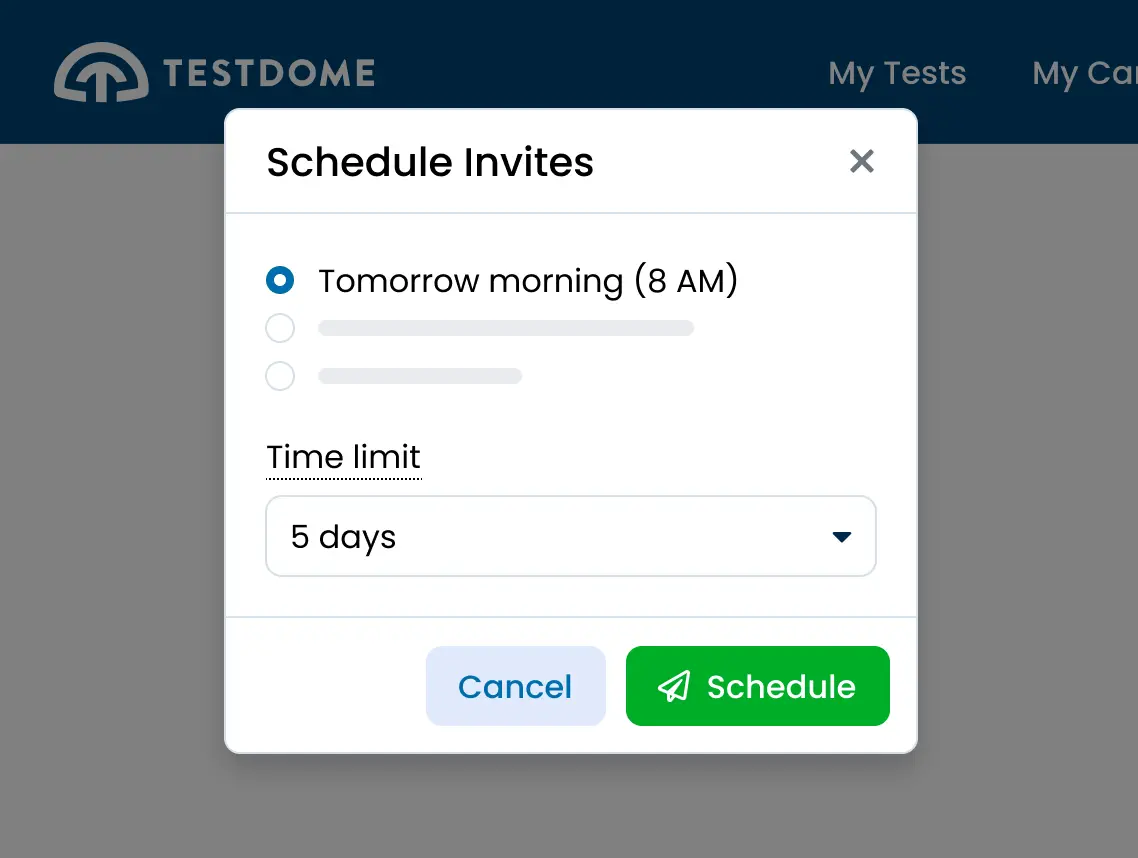The width and height of the screenshot is (1138, 858).
Task: Select the Tomorrow morning (8 AM) radio button
Action: click(280, 280)
